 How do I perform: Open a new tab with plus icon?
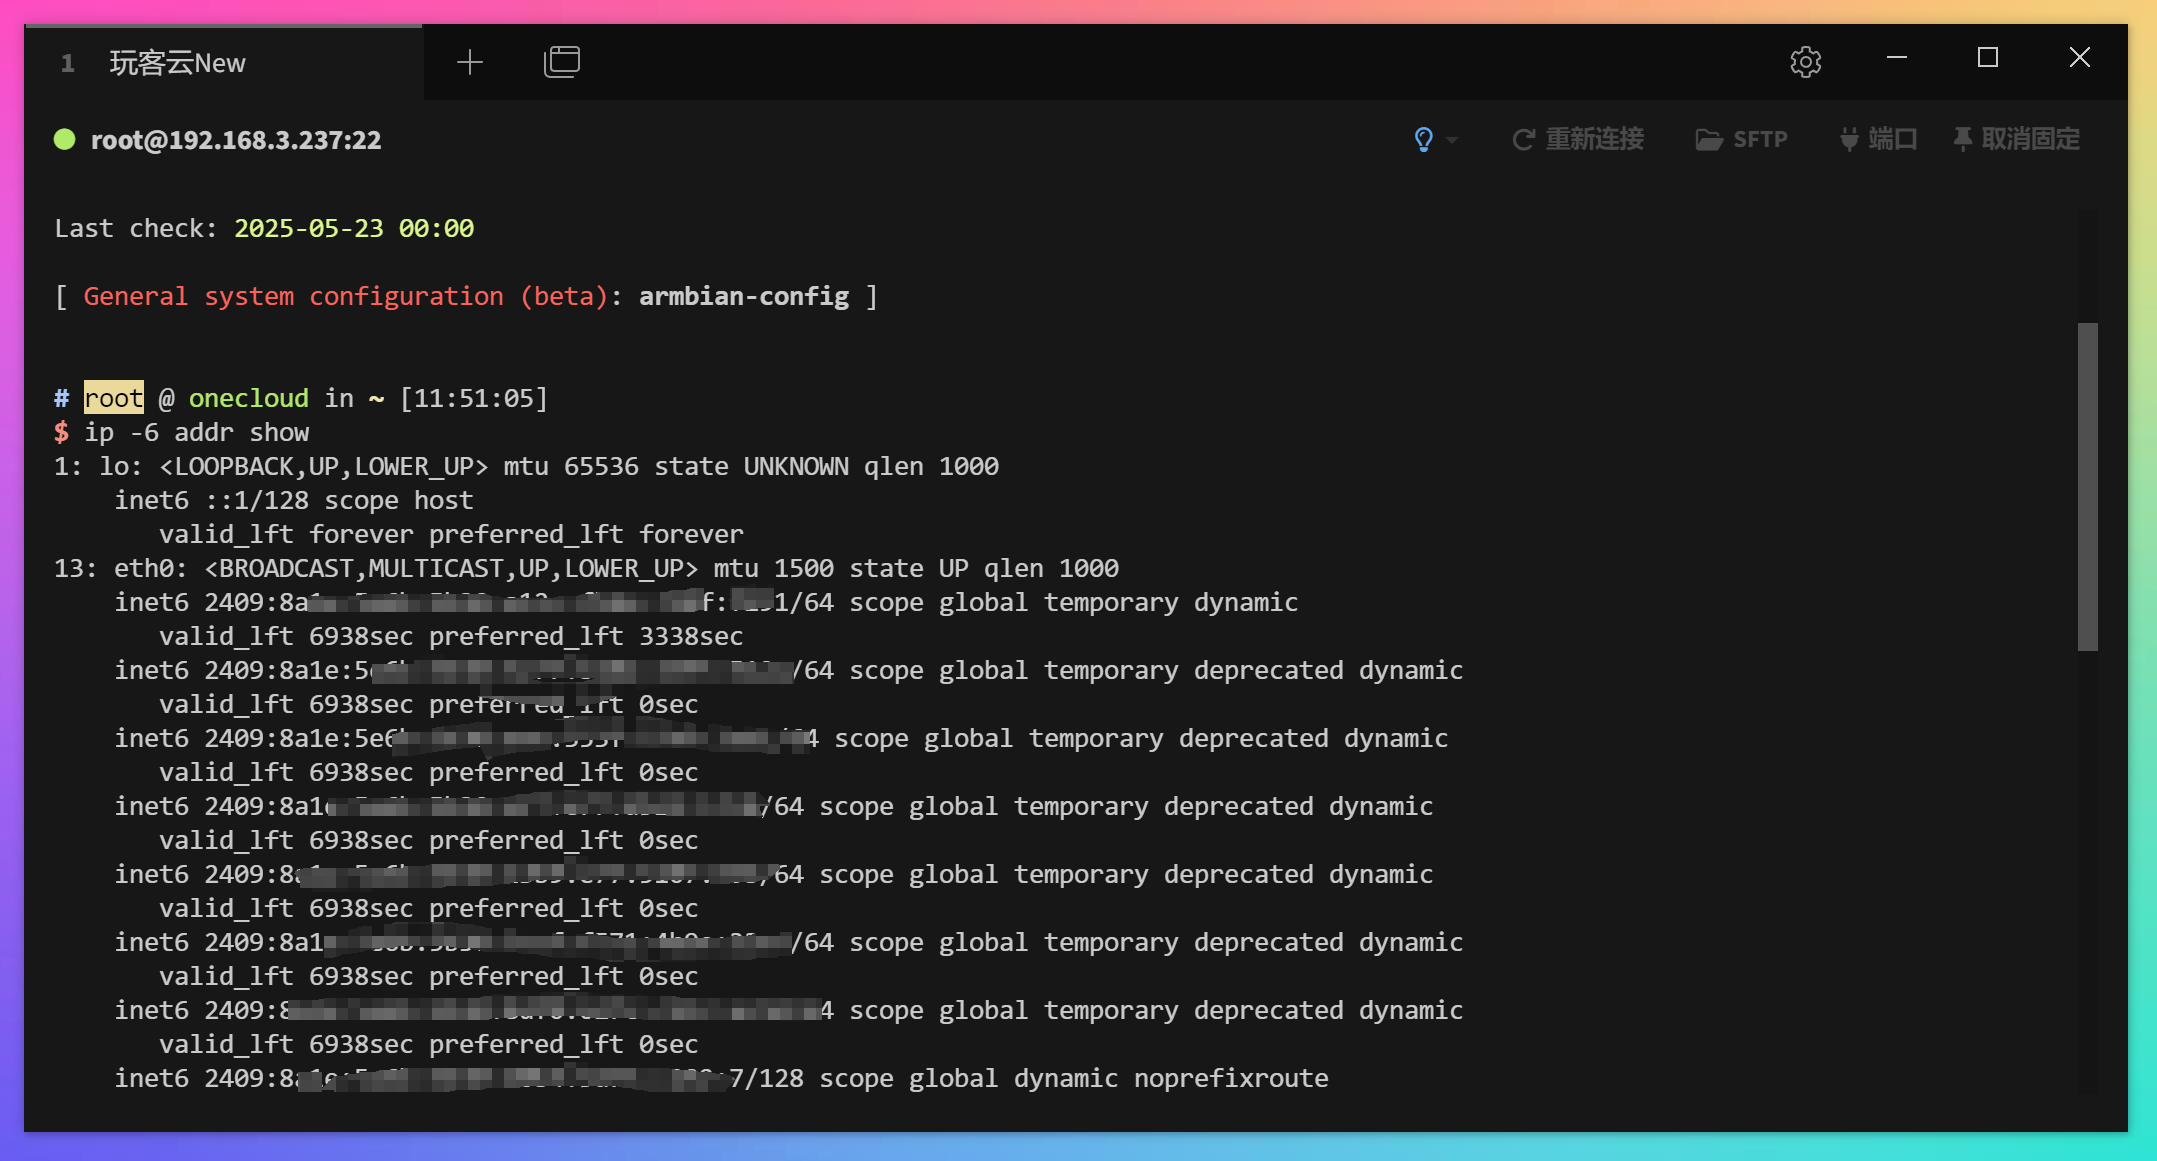(x=469, y=62)
